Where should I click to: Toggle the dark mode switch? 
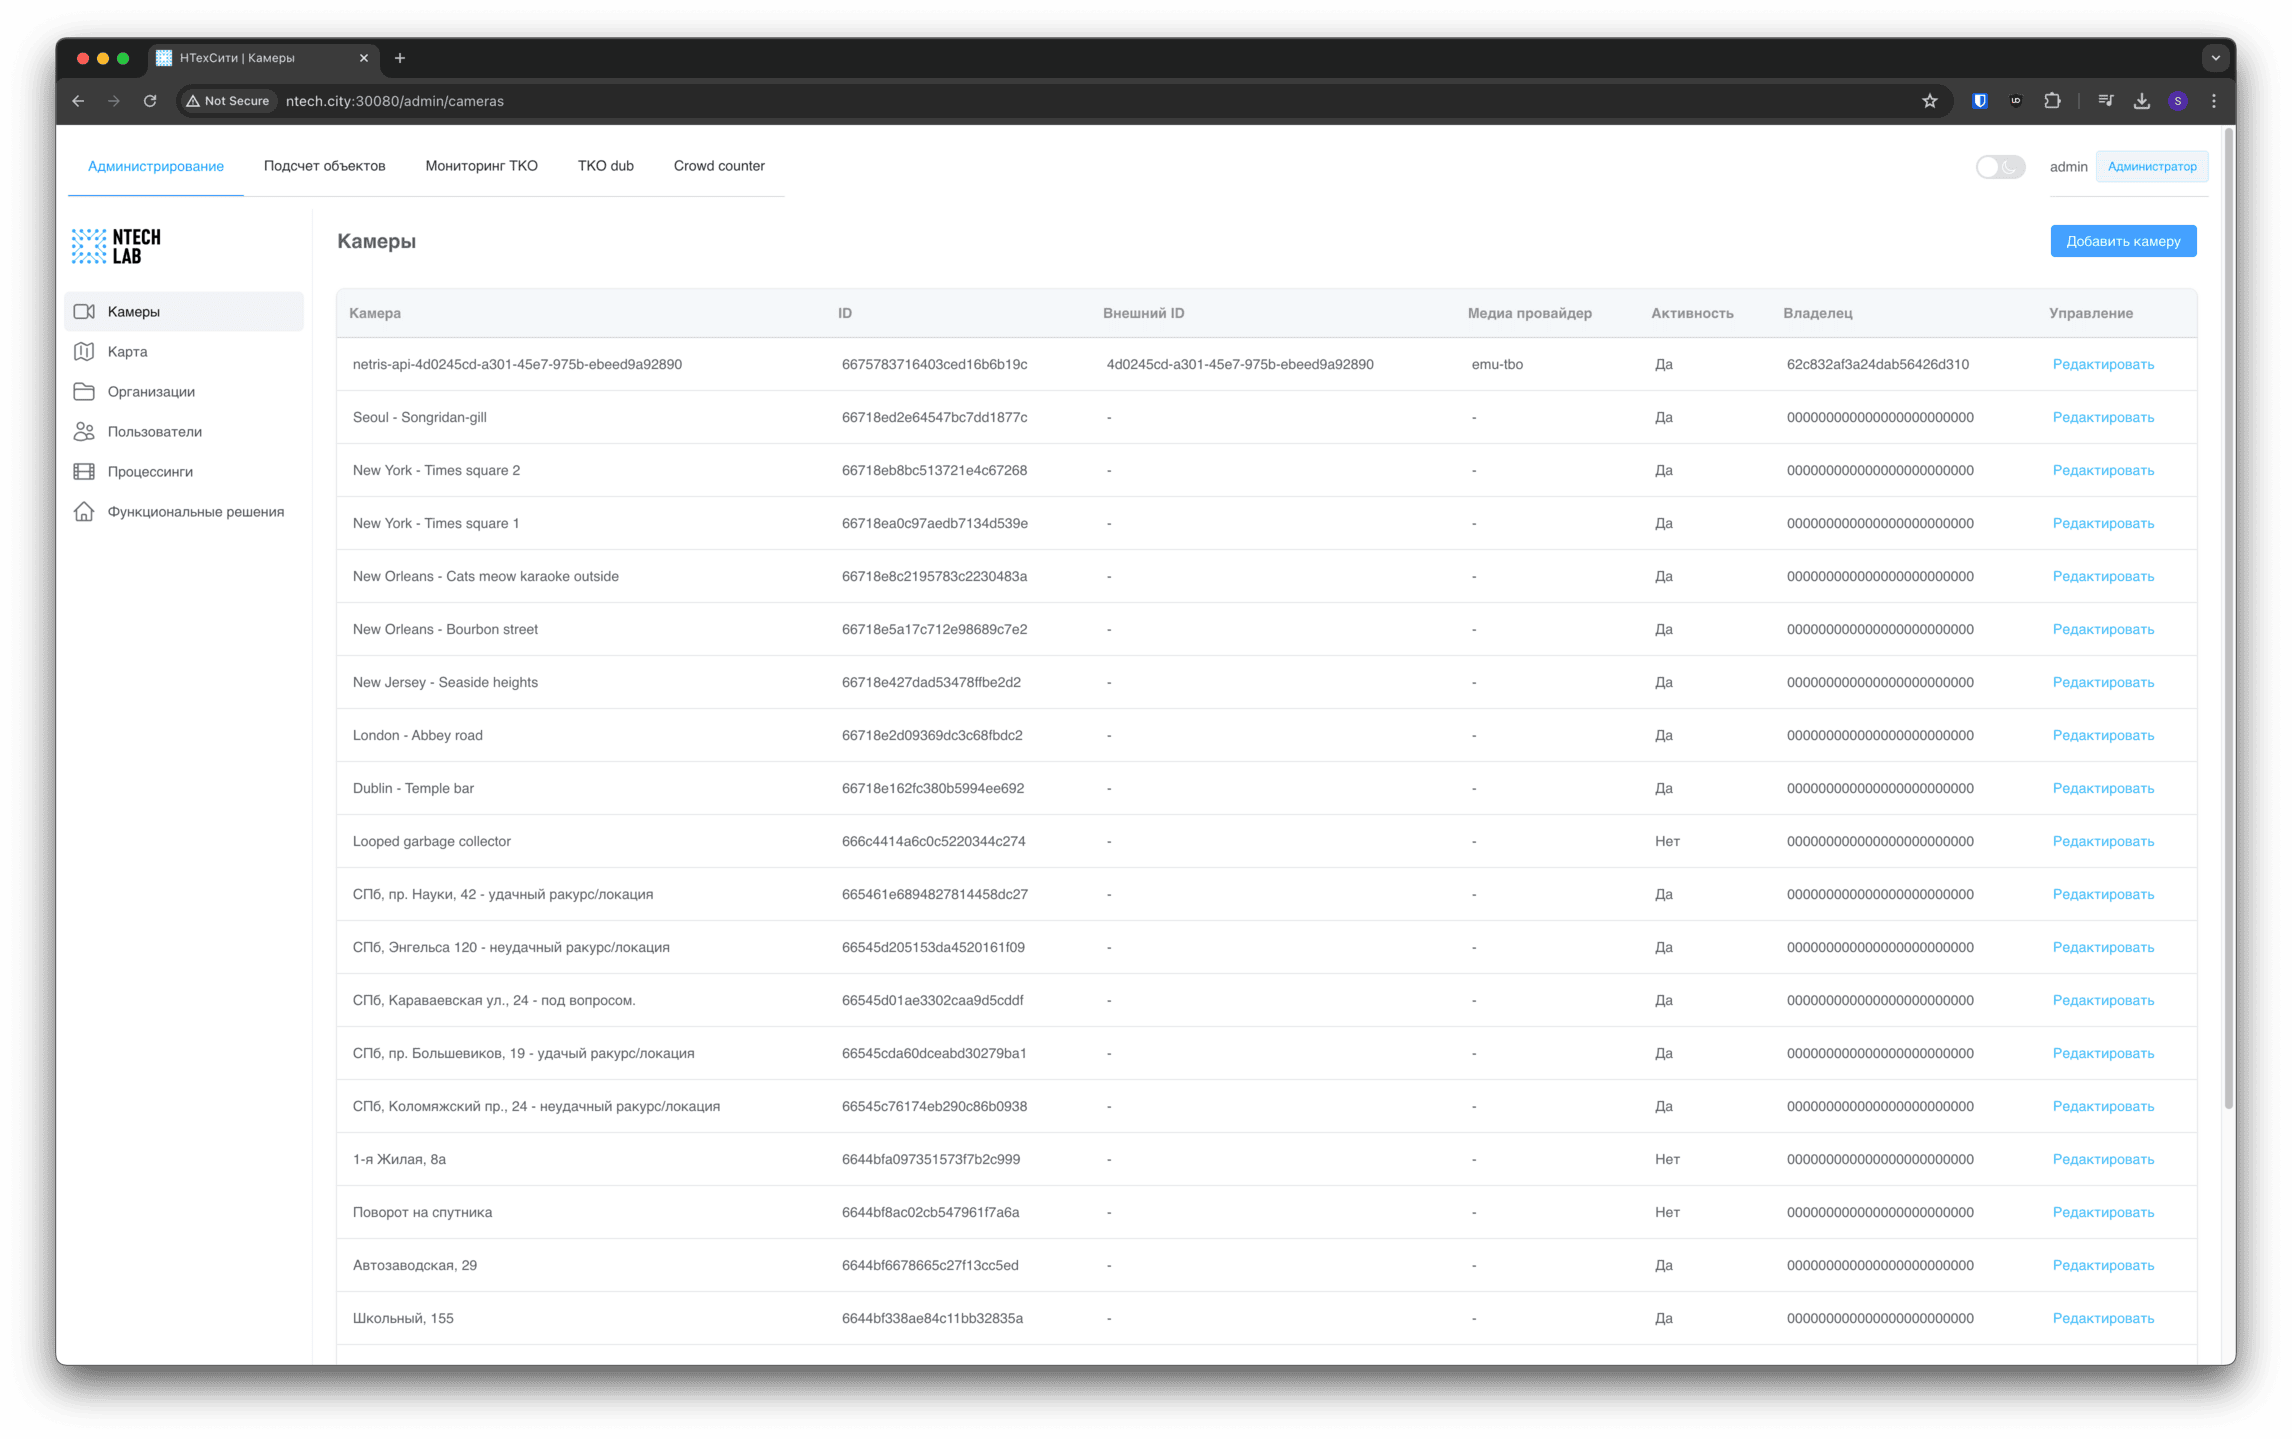(x=2000, y=167)
